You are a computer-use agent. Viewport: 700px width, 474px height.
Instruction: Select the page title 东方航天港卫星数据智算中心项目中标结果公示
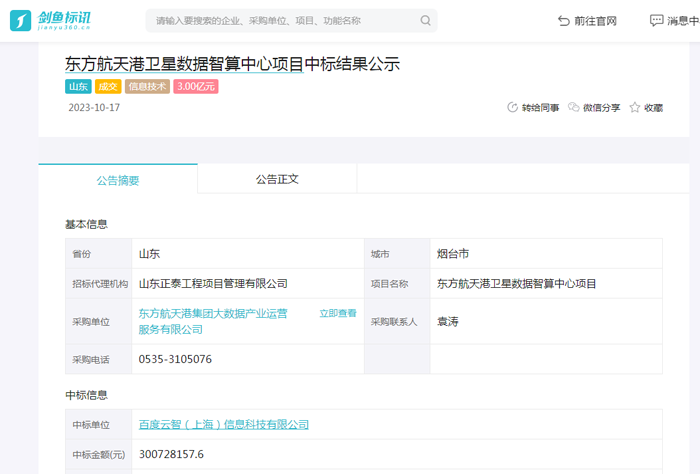232,64
